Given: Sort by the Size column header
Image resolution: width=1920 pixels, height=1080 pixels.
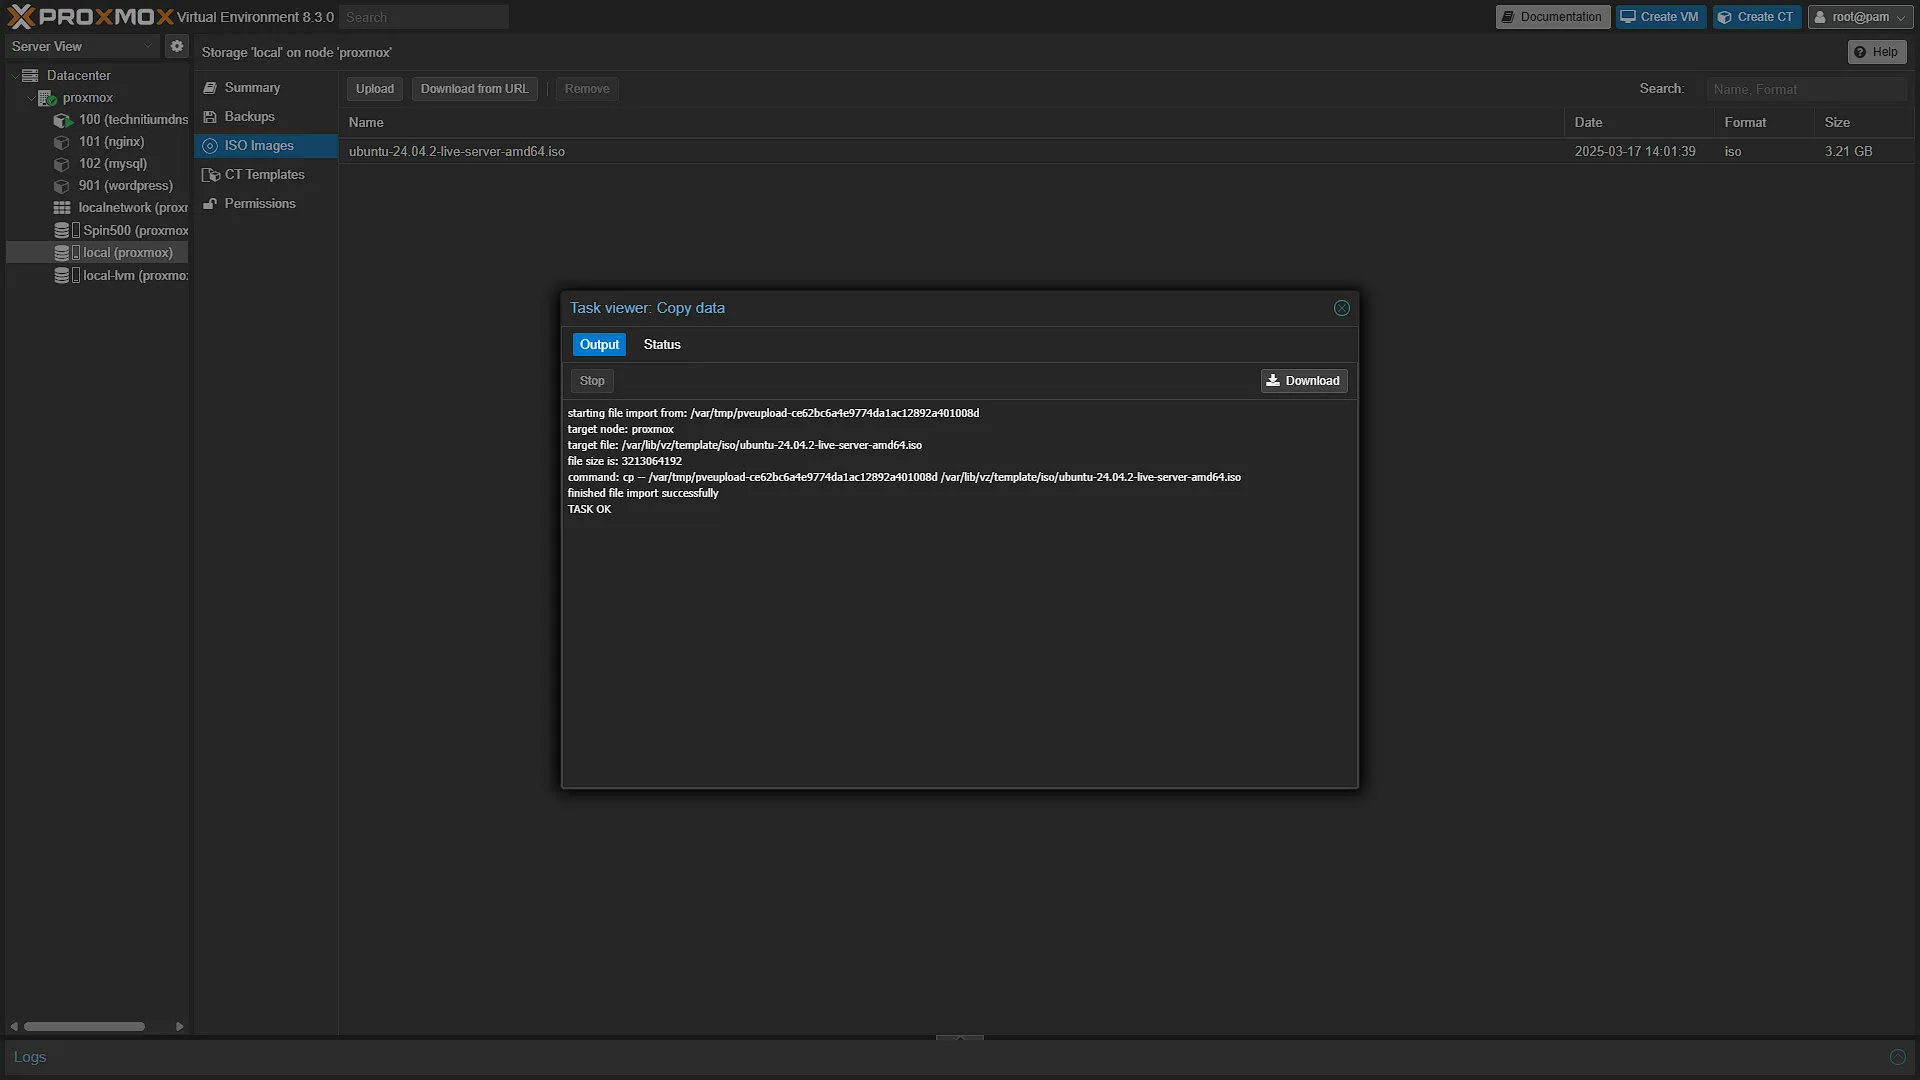Looking at the screenshot, I should pyautogui.click(x=1864, y=122).
